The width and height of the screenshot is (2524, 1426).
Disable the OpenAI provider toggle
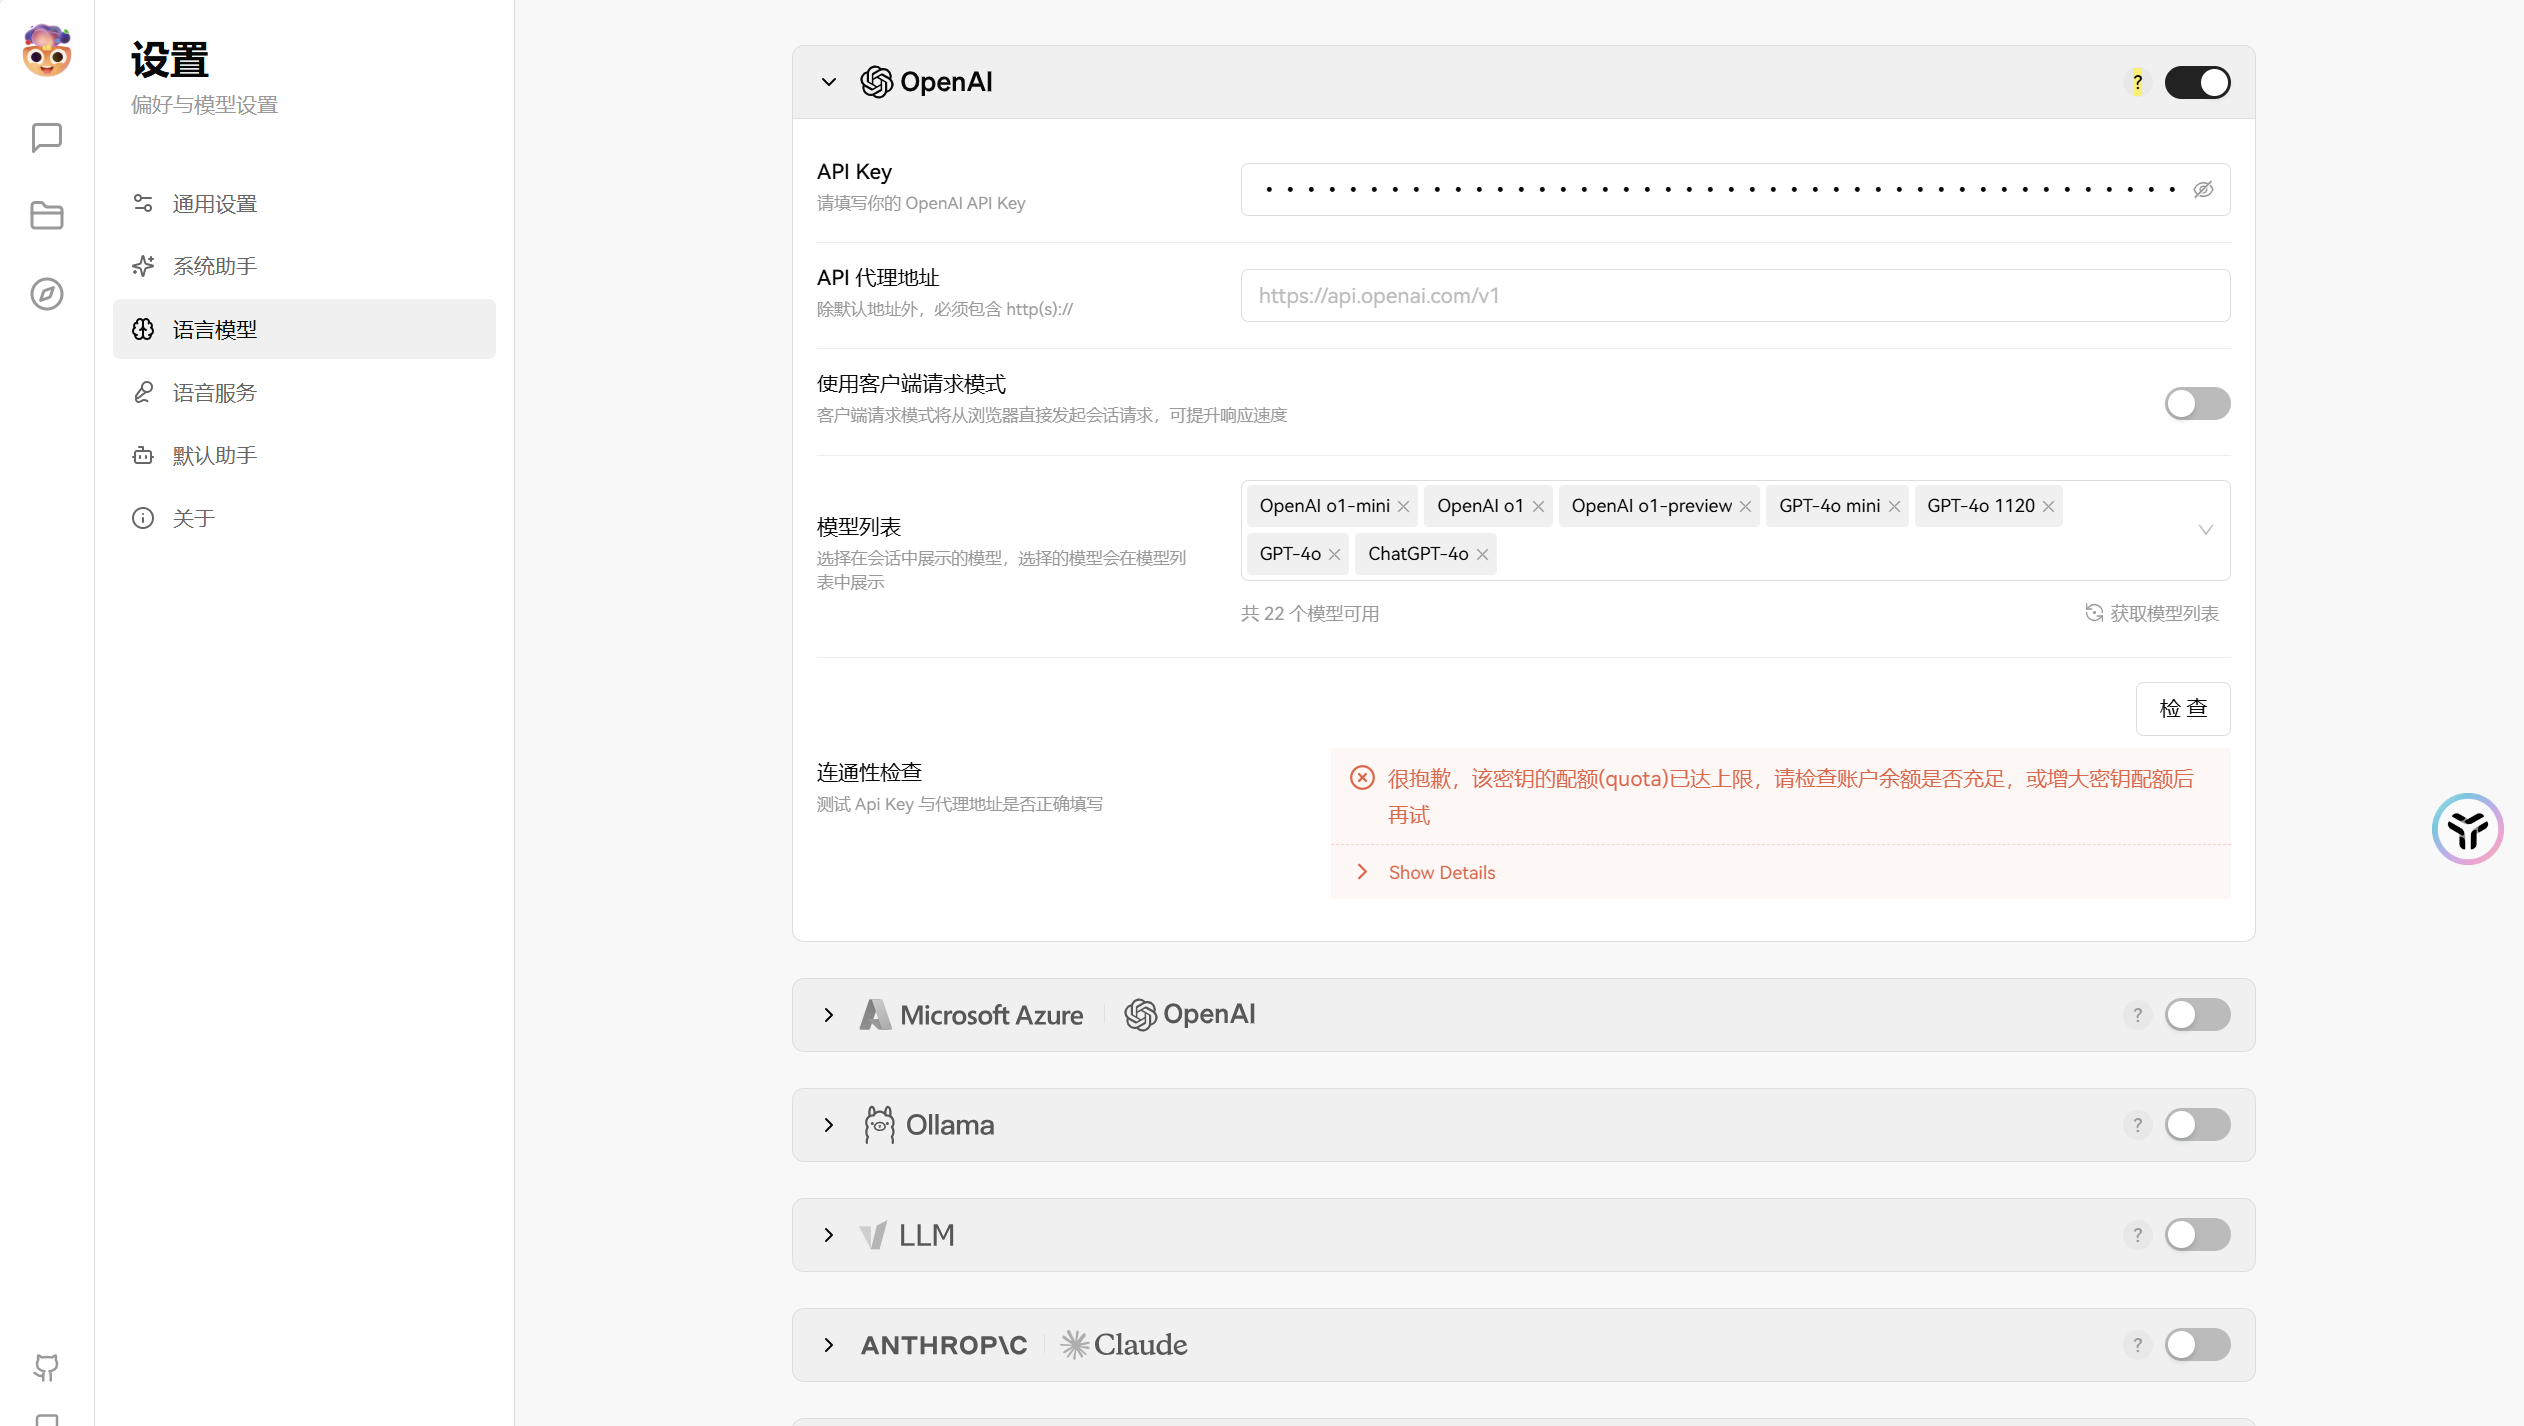tap(2197, 83)
